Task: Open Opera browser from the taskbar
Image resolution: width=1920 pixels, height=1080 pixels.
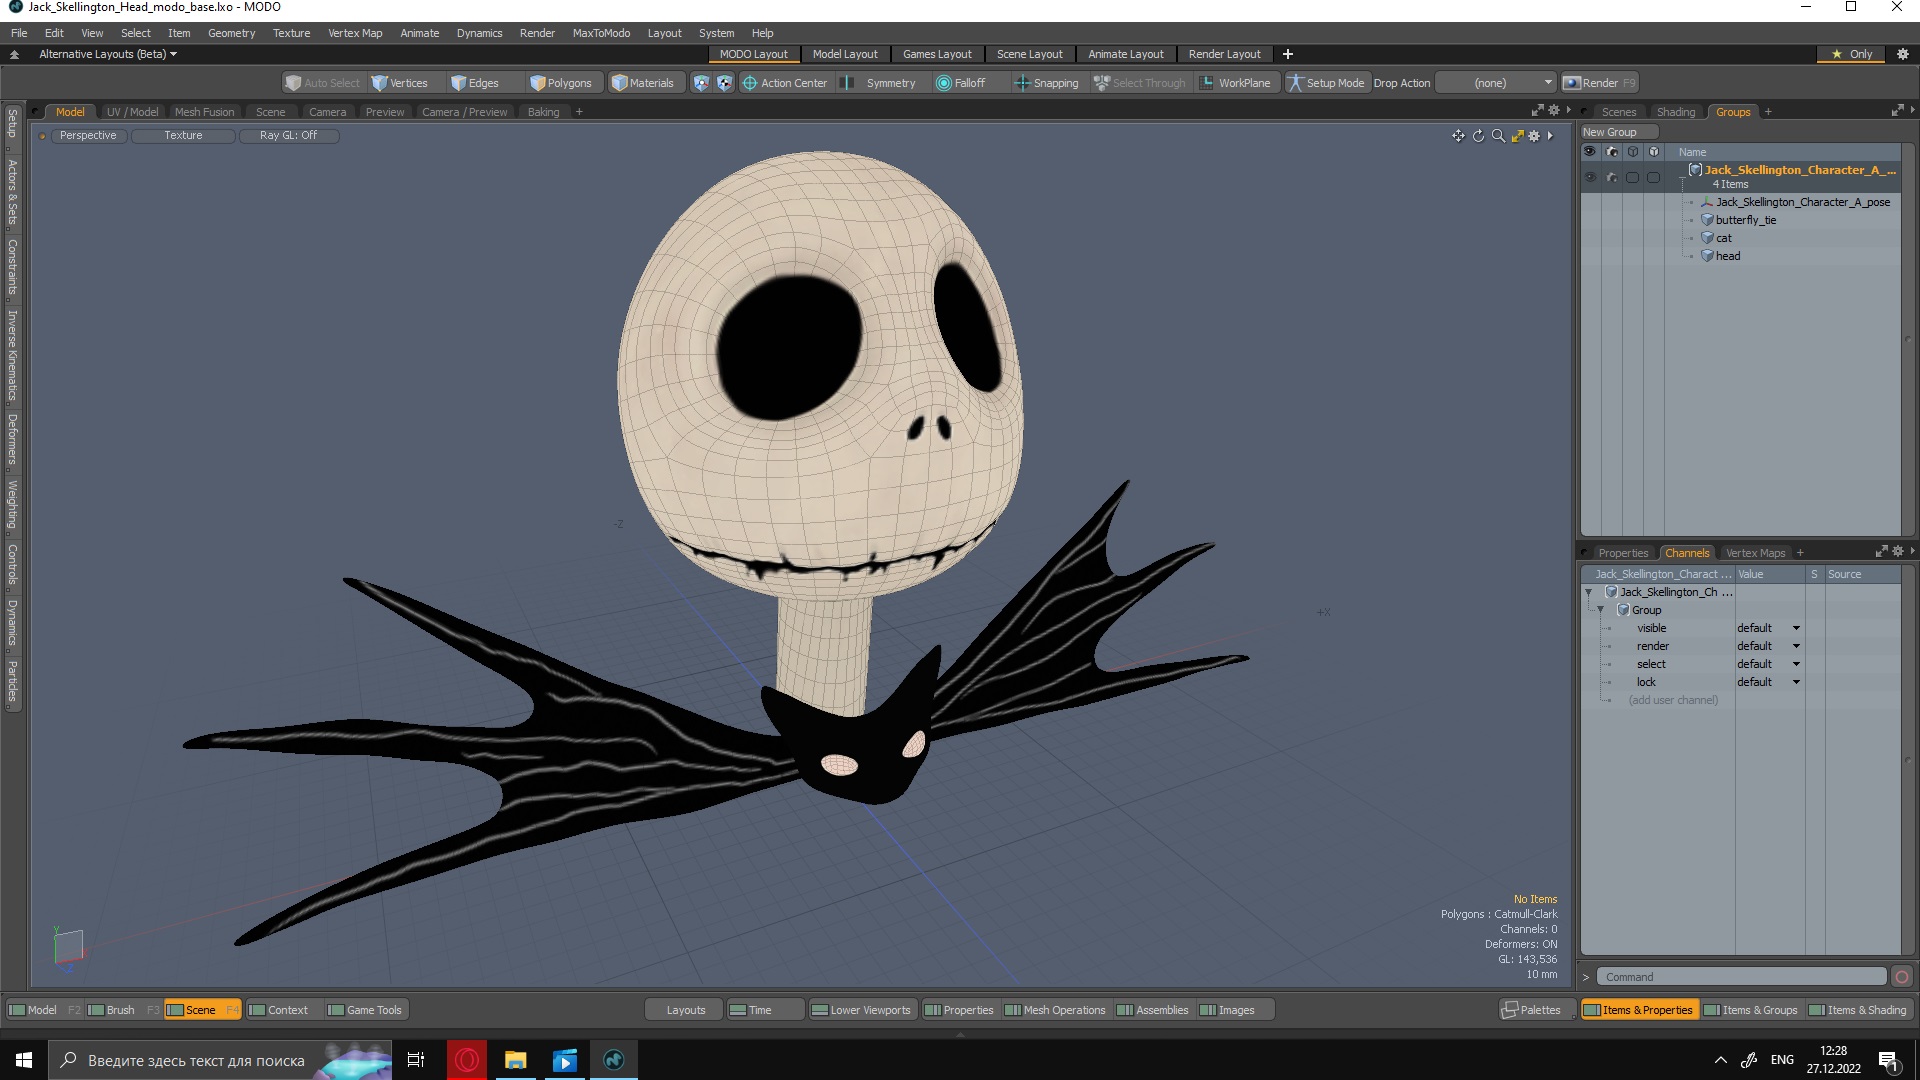Action: pyautogui.click(x=466, y=1060)
